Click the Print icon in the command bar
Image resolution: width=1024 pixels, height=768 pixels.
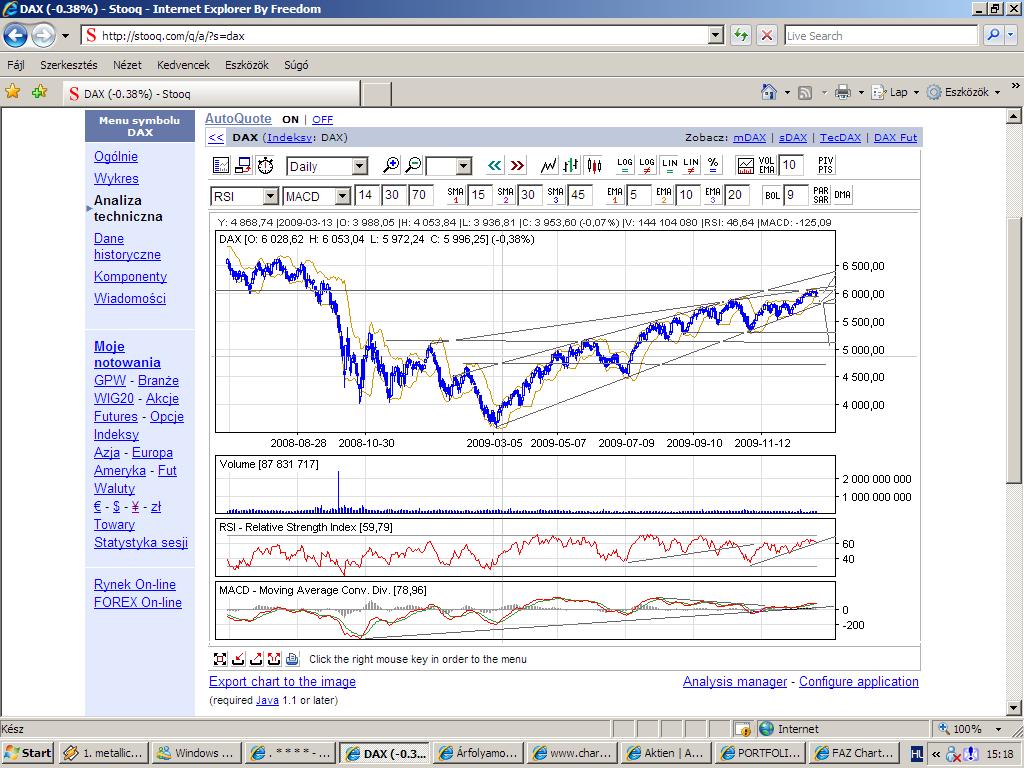coord(843,92)
